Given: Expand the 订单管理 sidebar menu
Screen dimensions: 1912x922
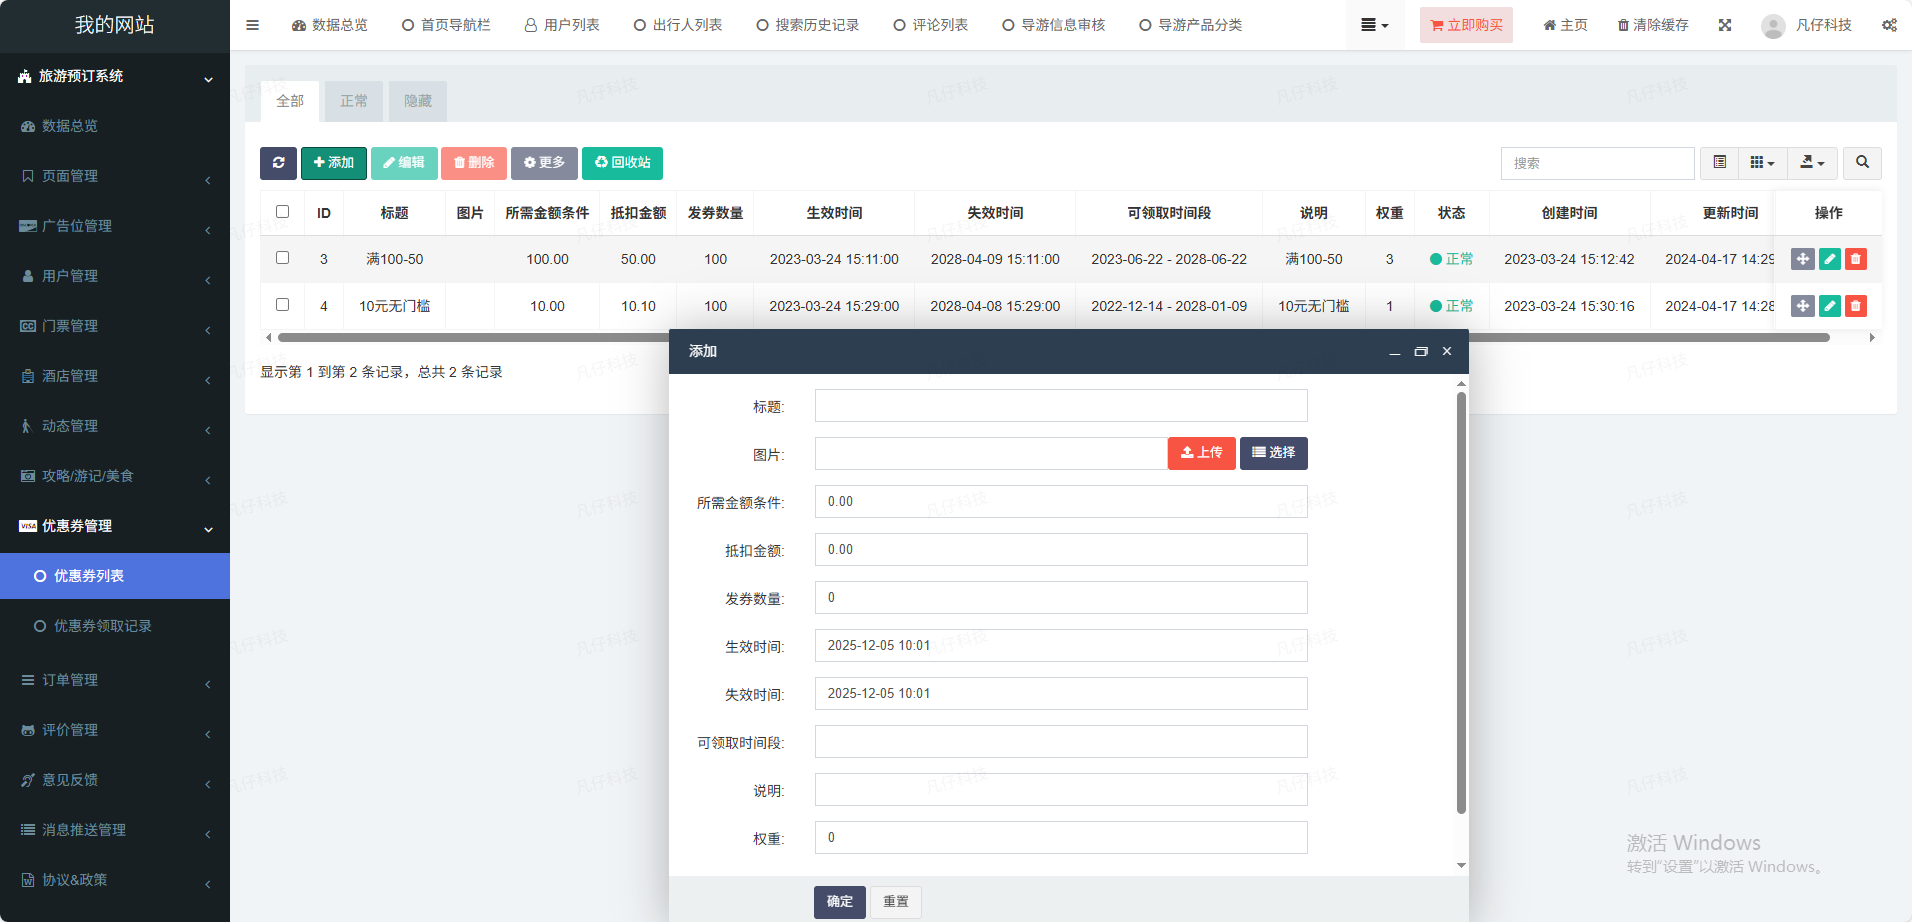Looking at the screenshot, I should 115,680.
